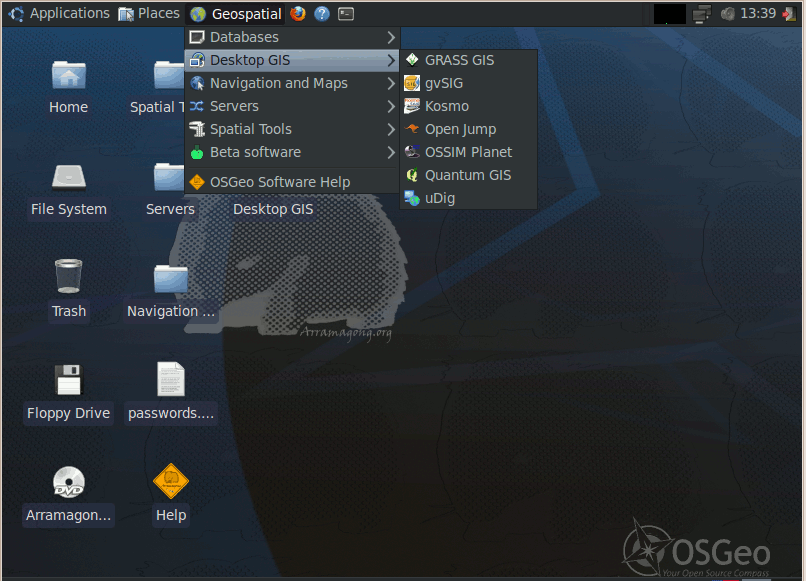The image size is (806, 581).
Task: Close the Geospatial panel menu
Action: coord(236,14)
